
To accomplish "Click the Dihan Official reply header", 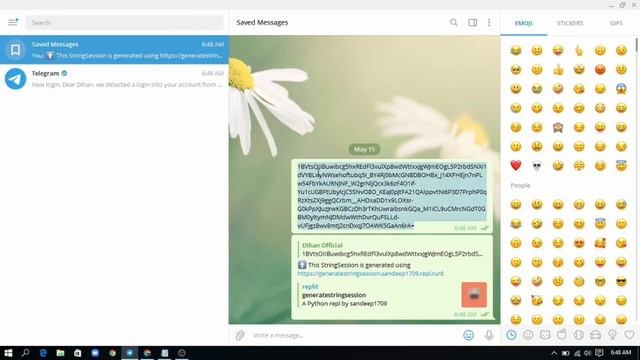I will click(x=322, y=245).
